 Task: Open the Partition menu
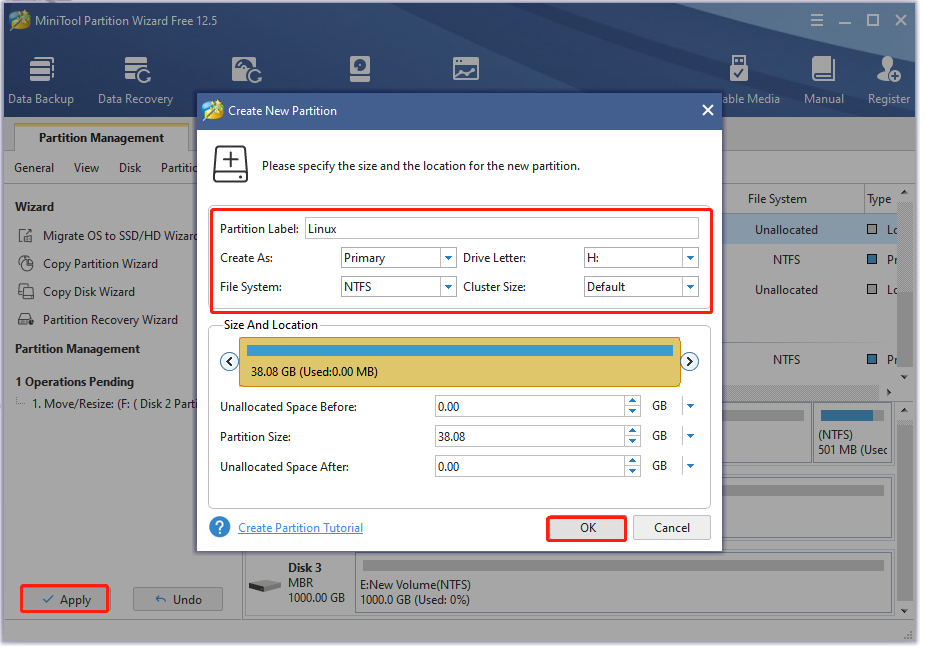pos(179,168)
